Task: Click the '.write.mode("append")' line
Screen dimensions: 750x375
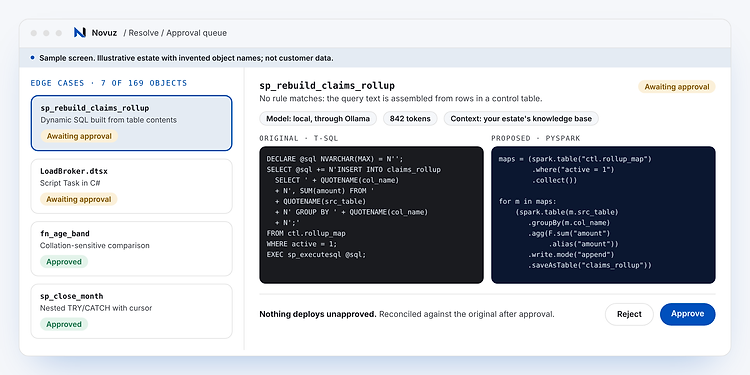Action: [x=571, y=254]
